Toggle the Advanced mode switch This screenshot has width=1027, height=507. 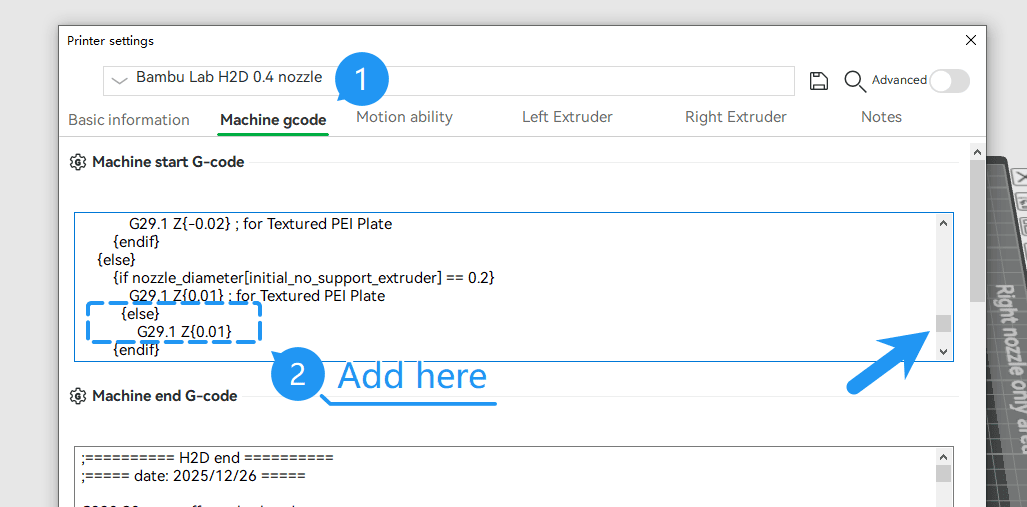coord(949,81)
